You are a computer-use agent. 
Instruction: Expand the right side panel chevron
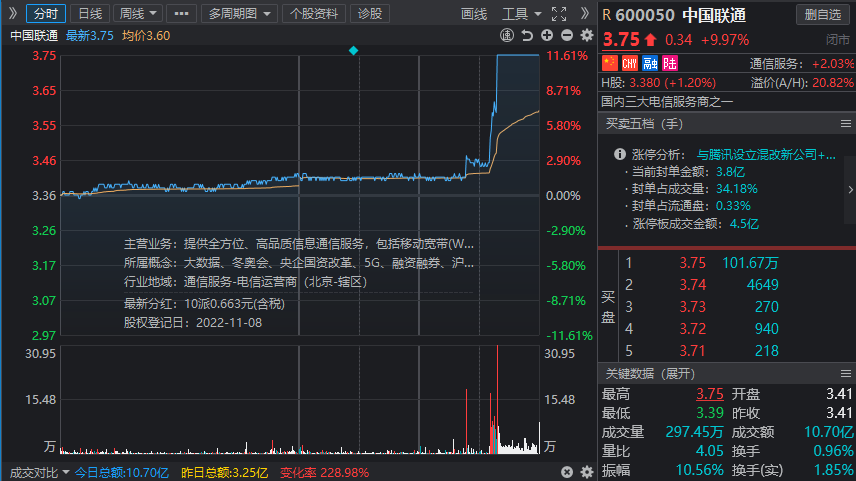[x=585, y=13]
